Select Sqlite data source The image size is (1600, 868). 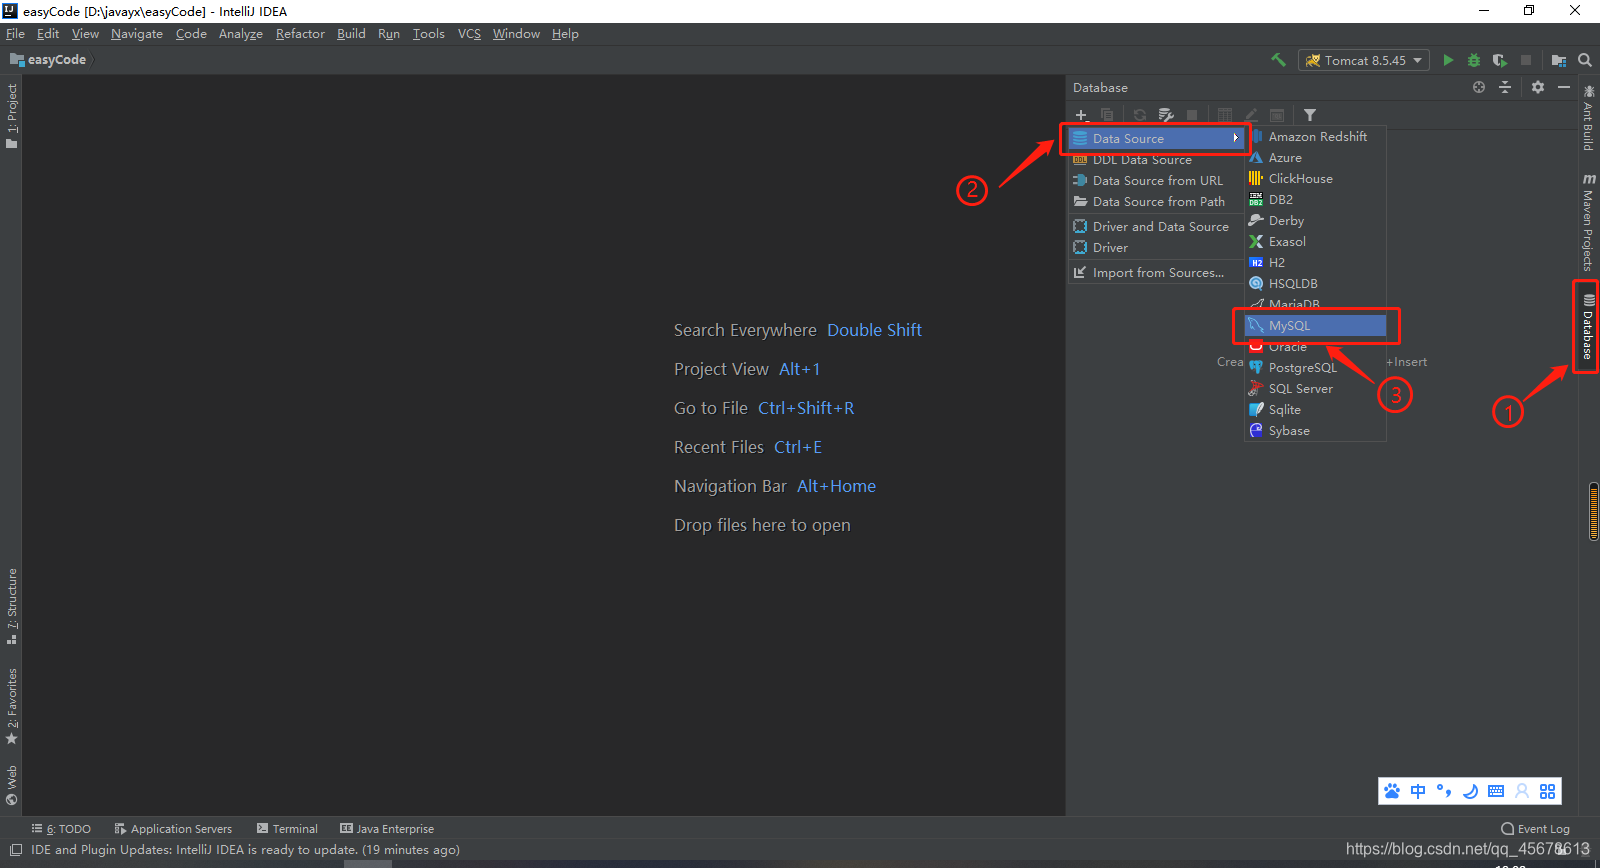[1315, 410]
